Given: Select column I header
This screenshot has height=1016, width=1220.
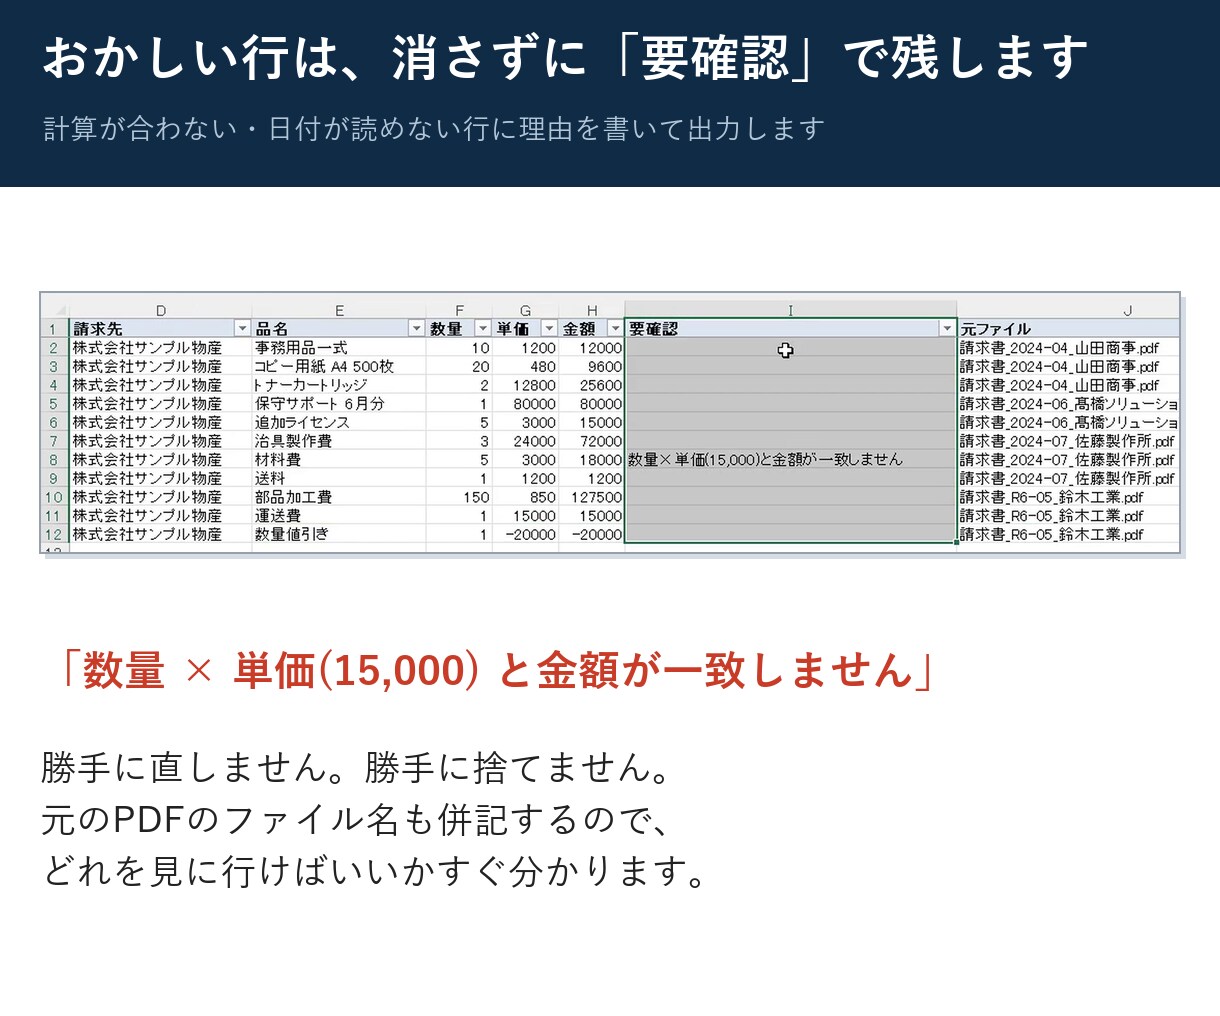Looking at the screenshot, I should 790,310.
